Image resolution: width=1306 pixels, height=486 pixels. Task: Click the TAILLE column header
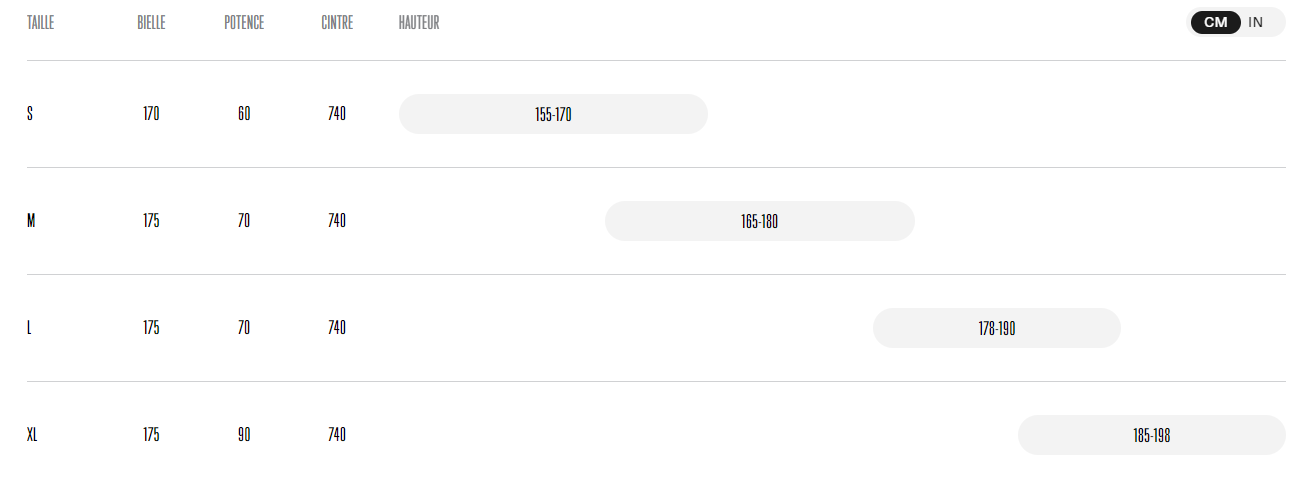[40, 23]
